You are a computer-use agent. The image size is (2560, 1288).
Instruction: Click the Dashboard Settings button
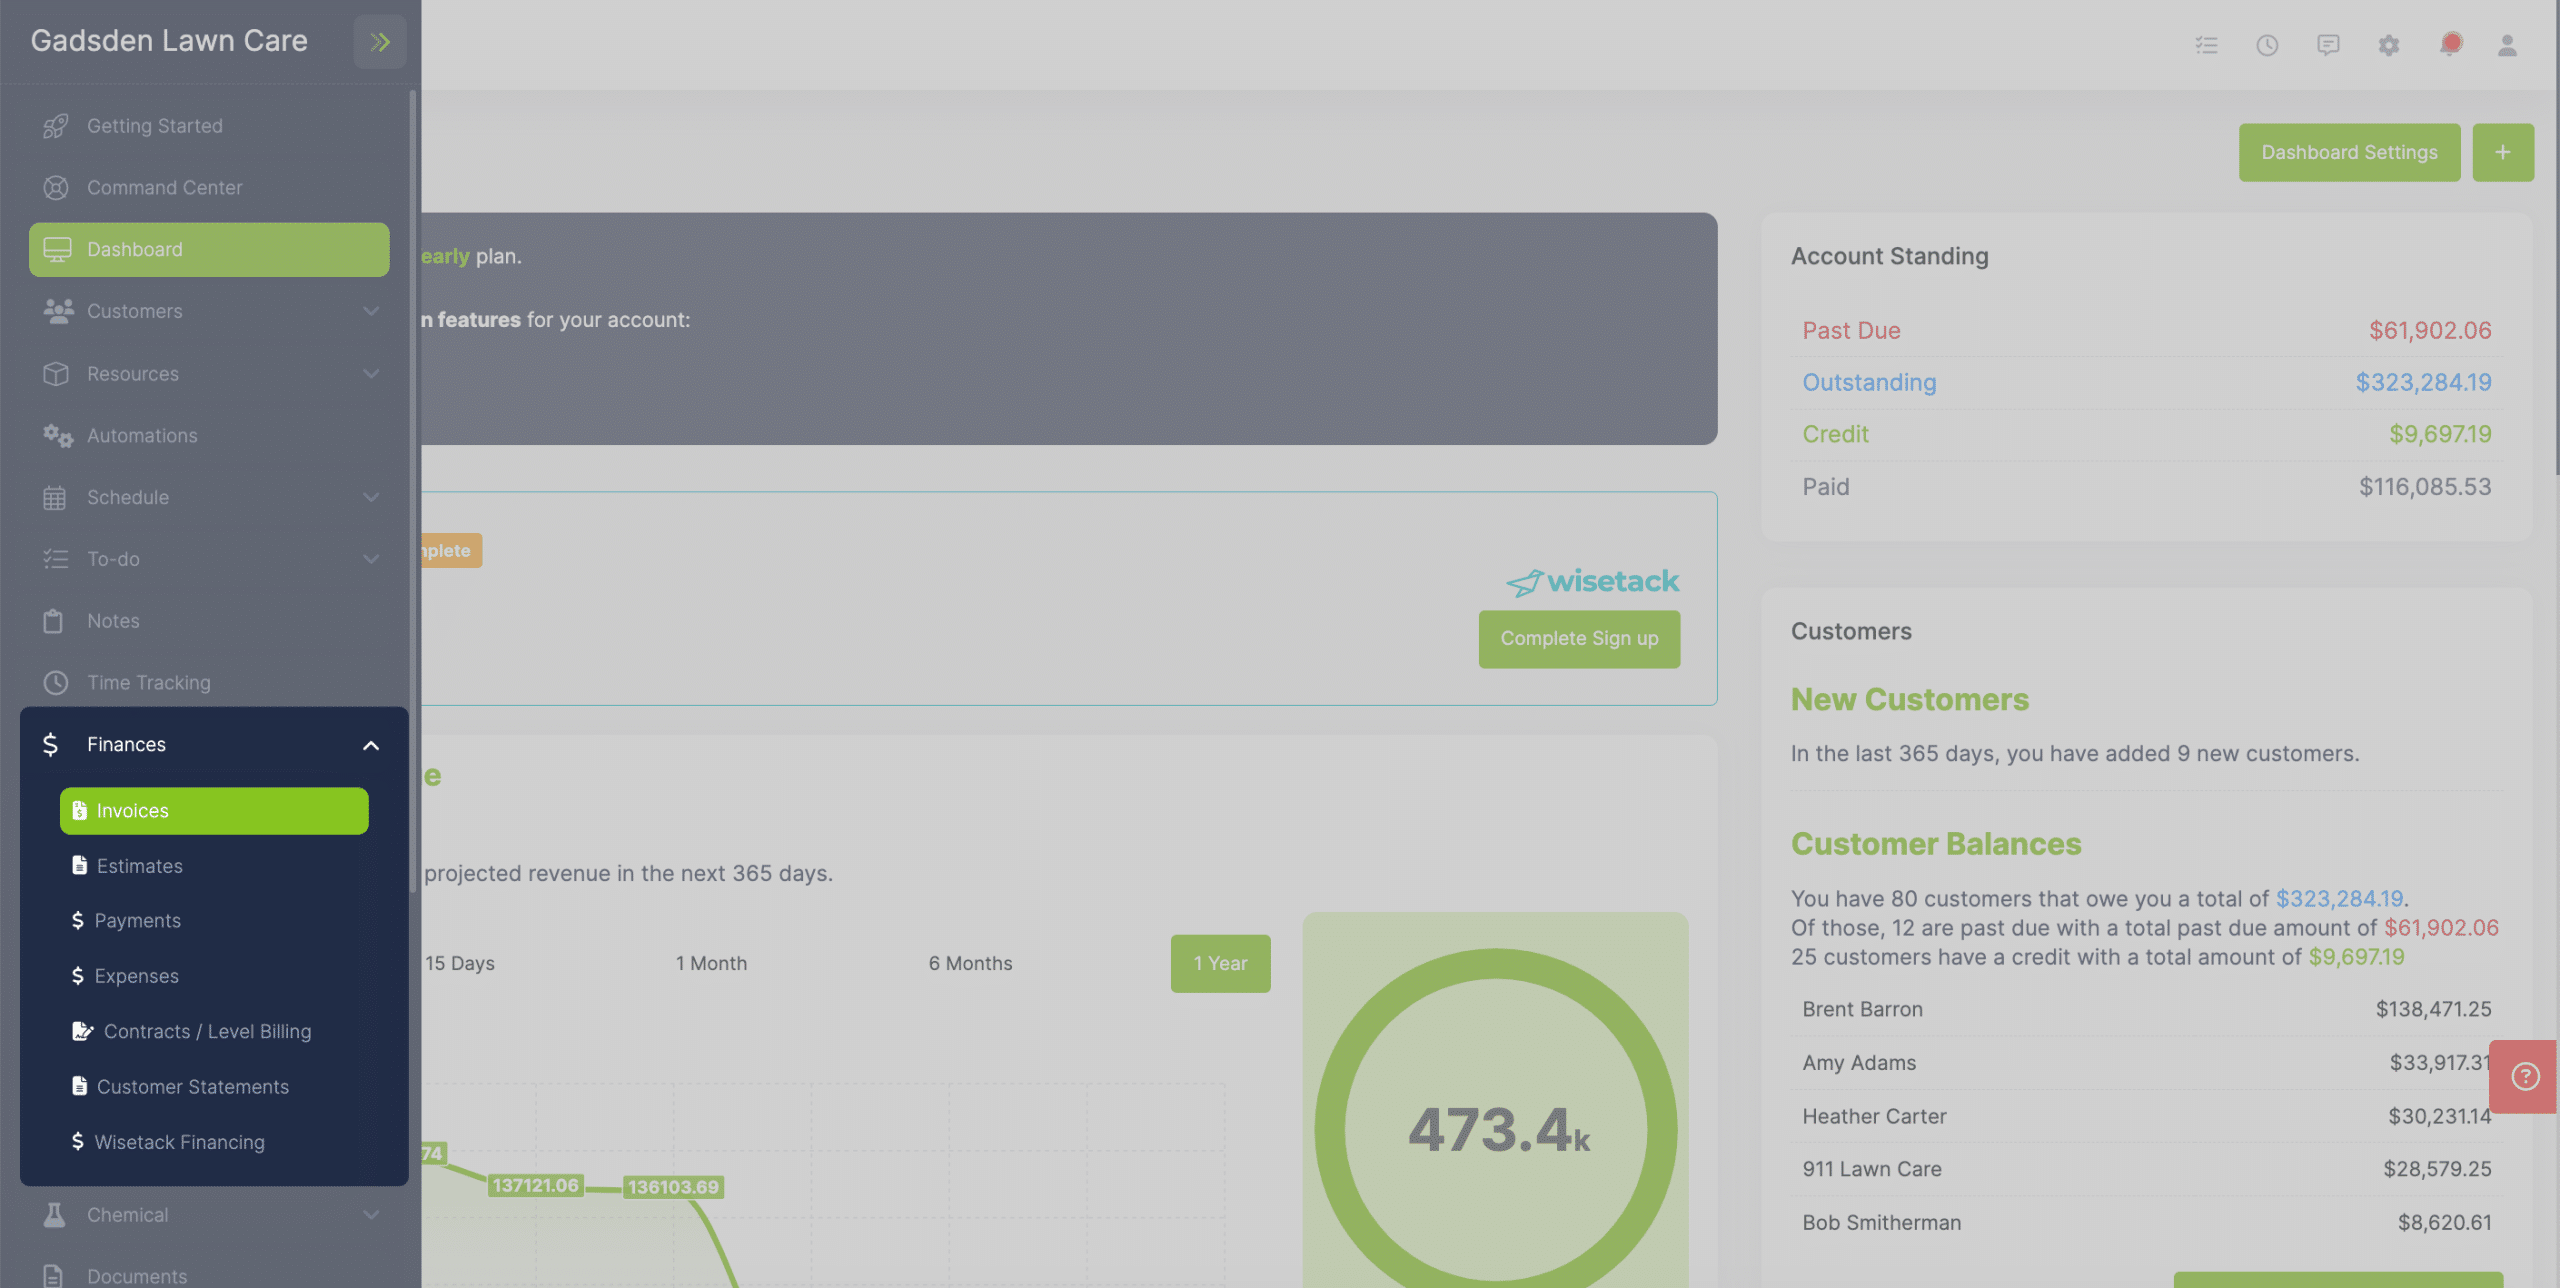coord(2349,152)
